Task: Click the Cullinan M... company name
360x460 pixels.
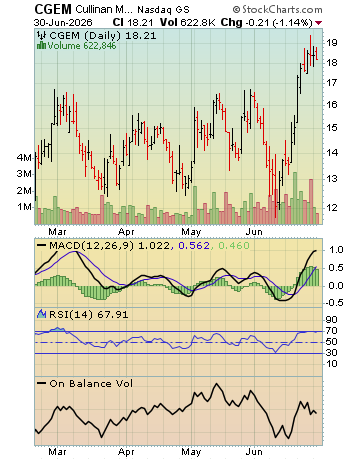Action: pyautogui.click(x=104, y=9)
